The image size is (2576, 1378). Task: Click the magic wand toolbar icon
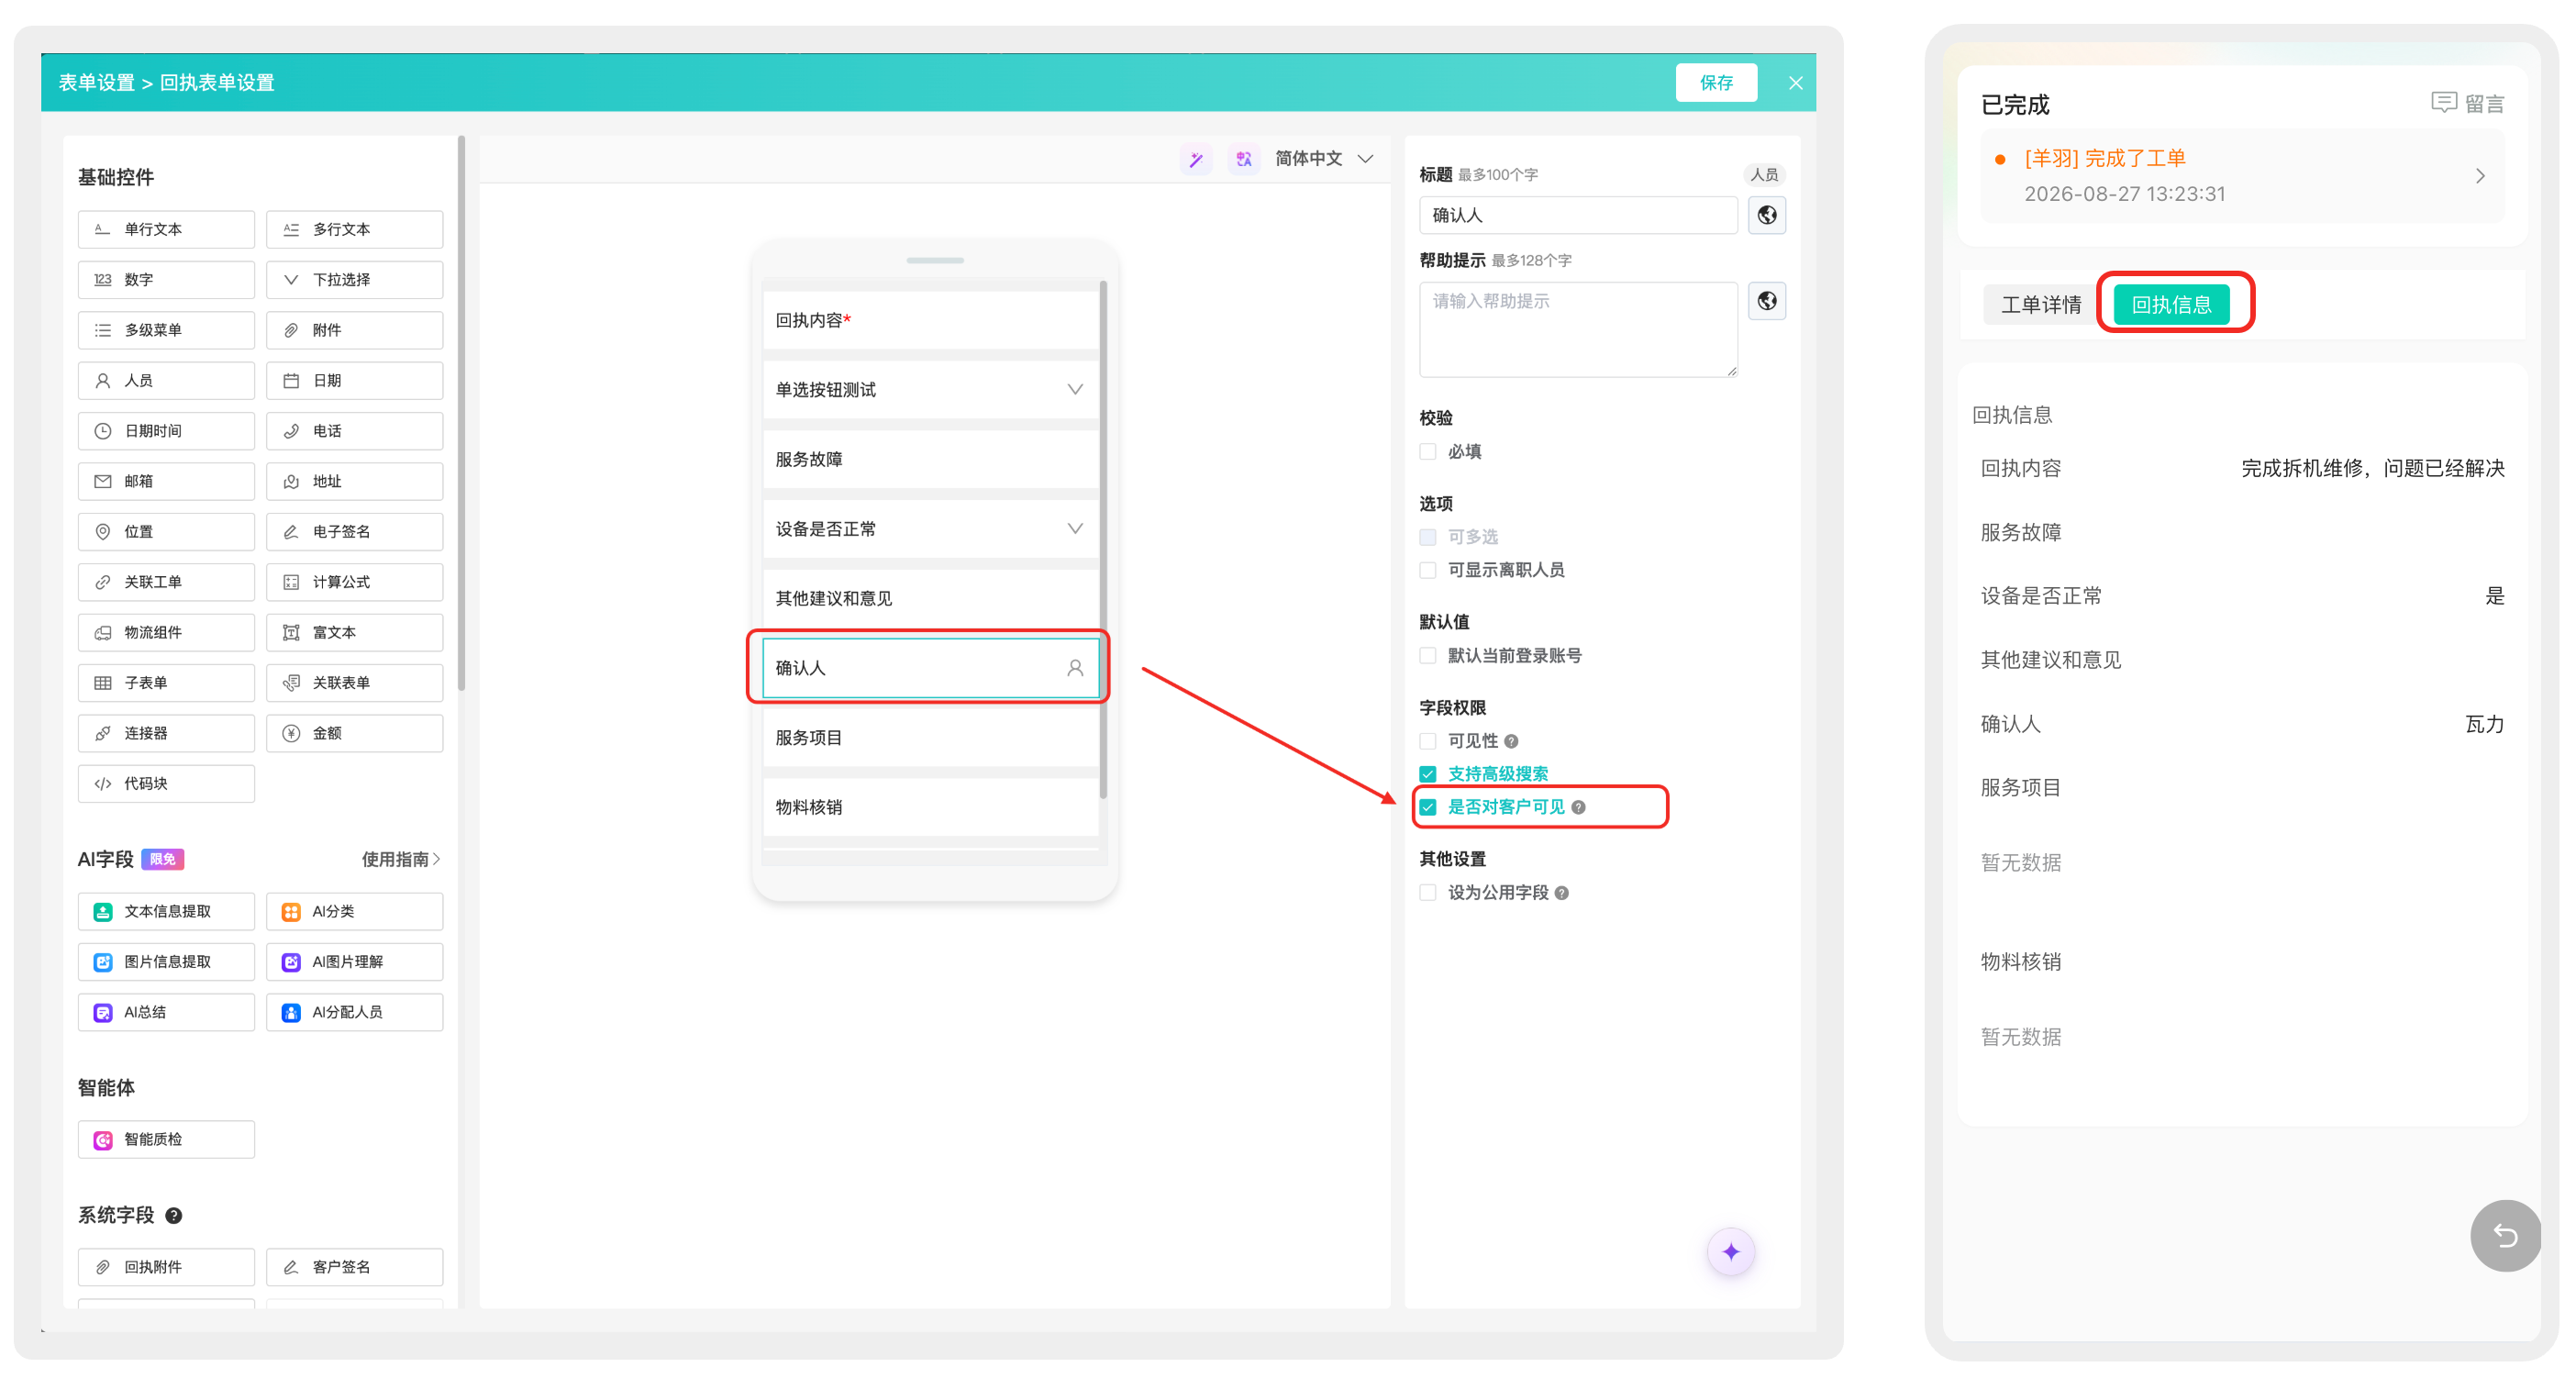(x=1196, y=159)
